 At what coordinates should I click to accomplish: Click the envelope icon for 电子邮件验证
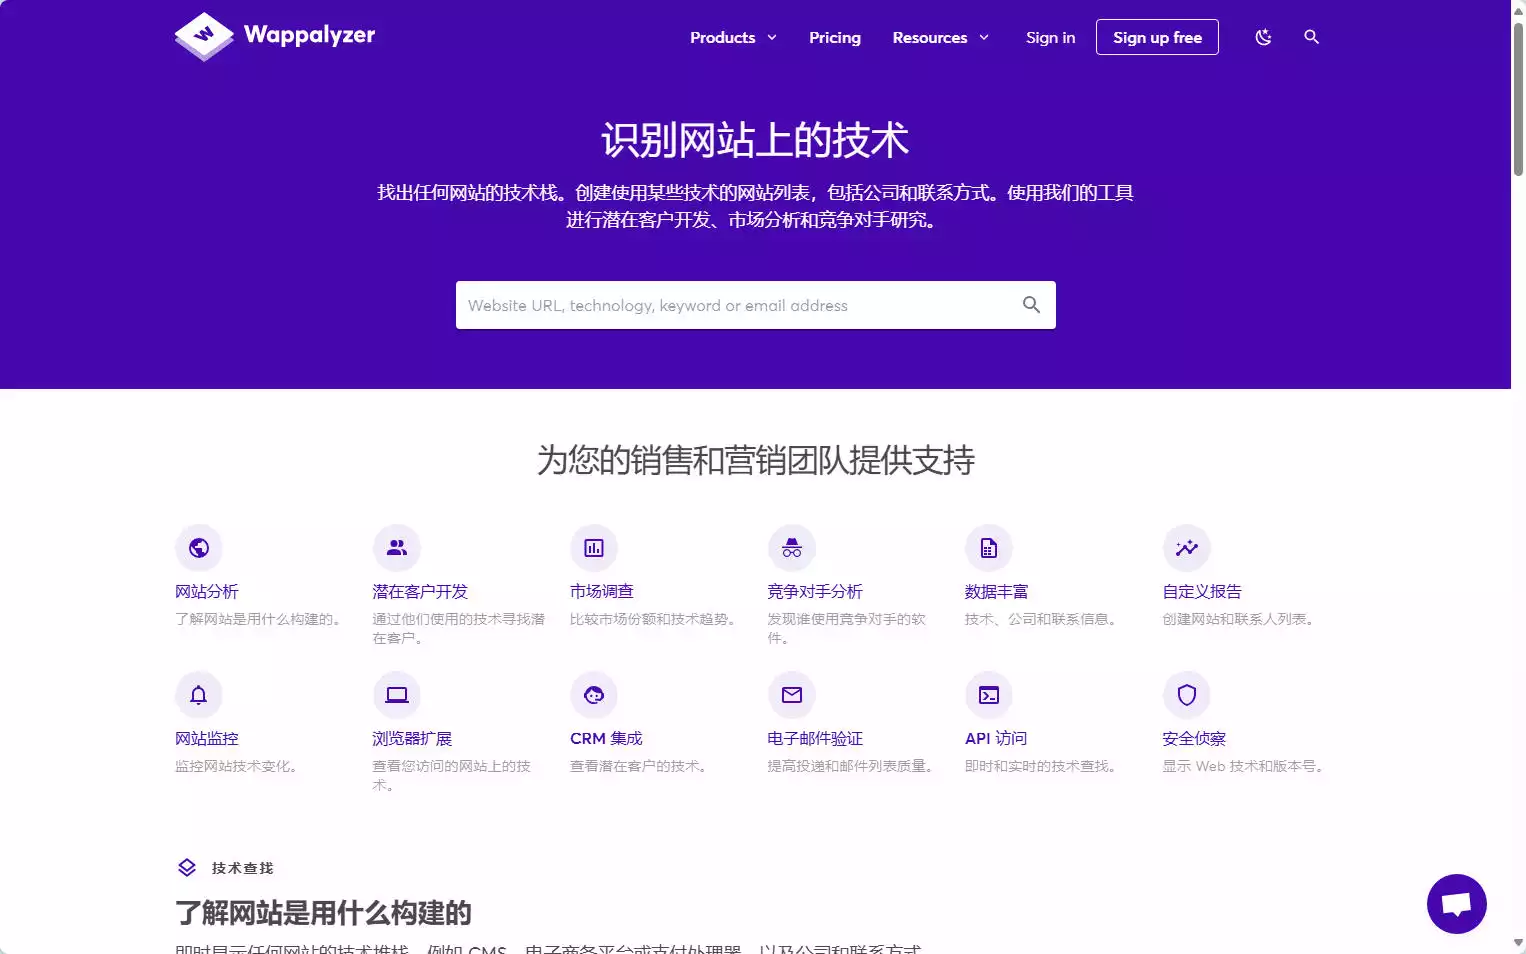(x=792, y=695)
